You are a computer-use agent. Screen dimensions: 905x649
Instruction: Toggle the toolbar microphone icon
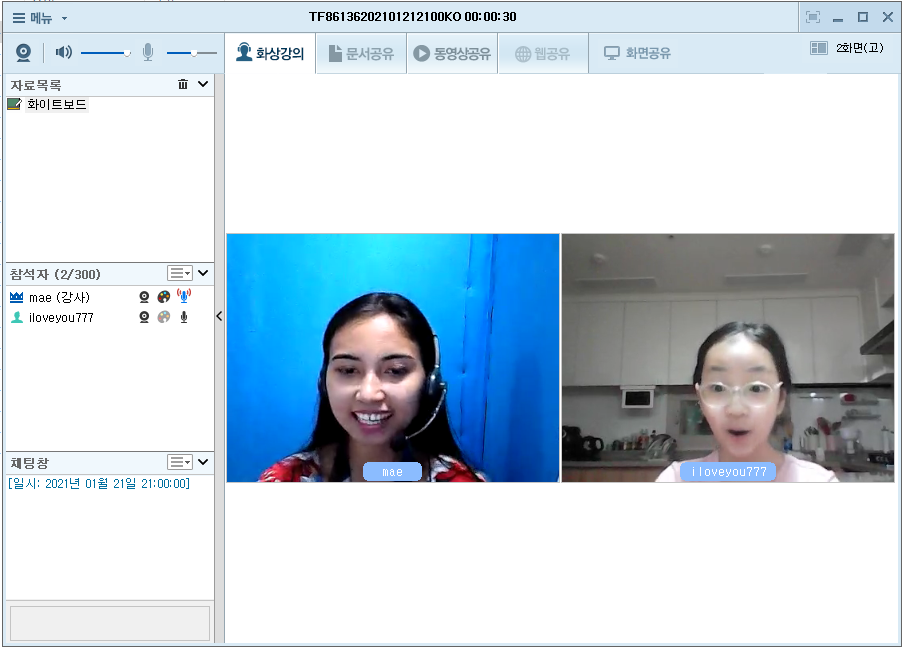click(148, 53)
